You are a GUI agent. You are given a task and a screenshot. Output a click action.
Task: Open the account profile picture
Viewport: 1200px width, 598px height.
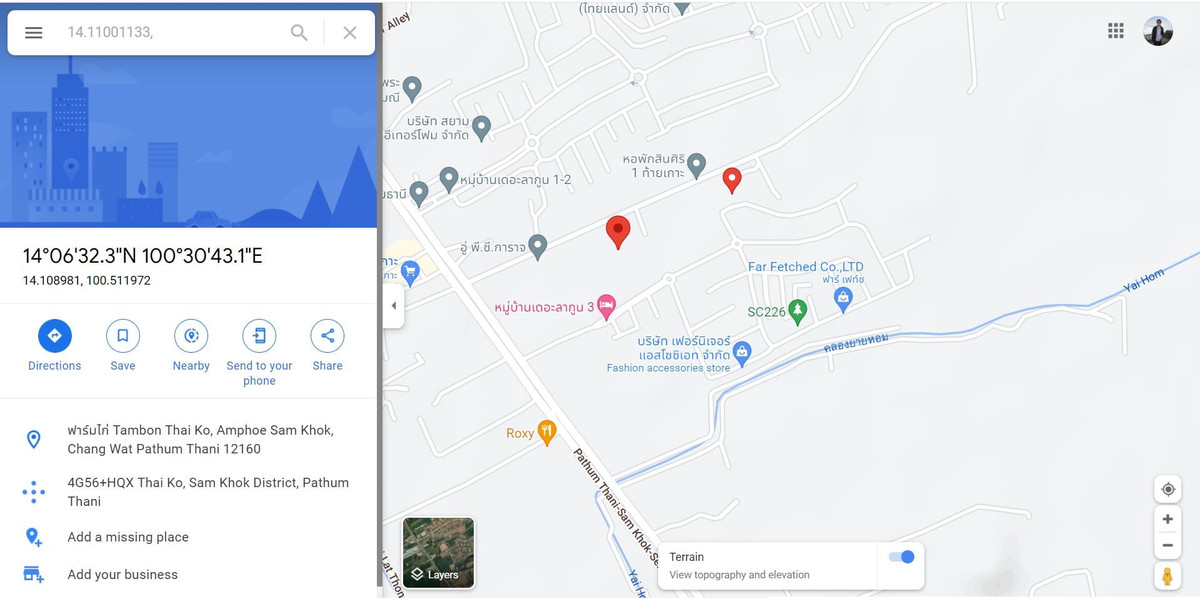[1158, 31]
